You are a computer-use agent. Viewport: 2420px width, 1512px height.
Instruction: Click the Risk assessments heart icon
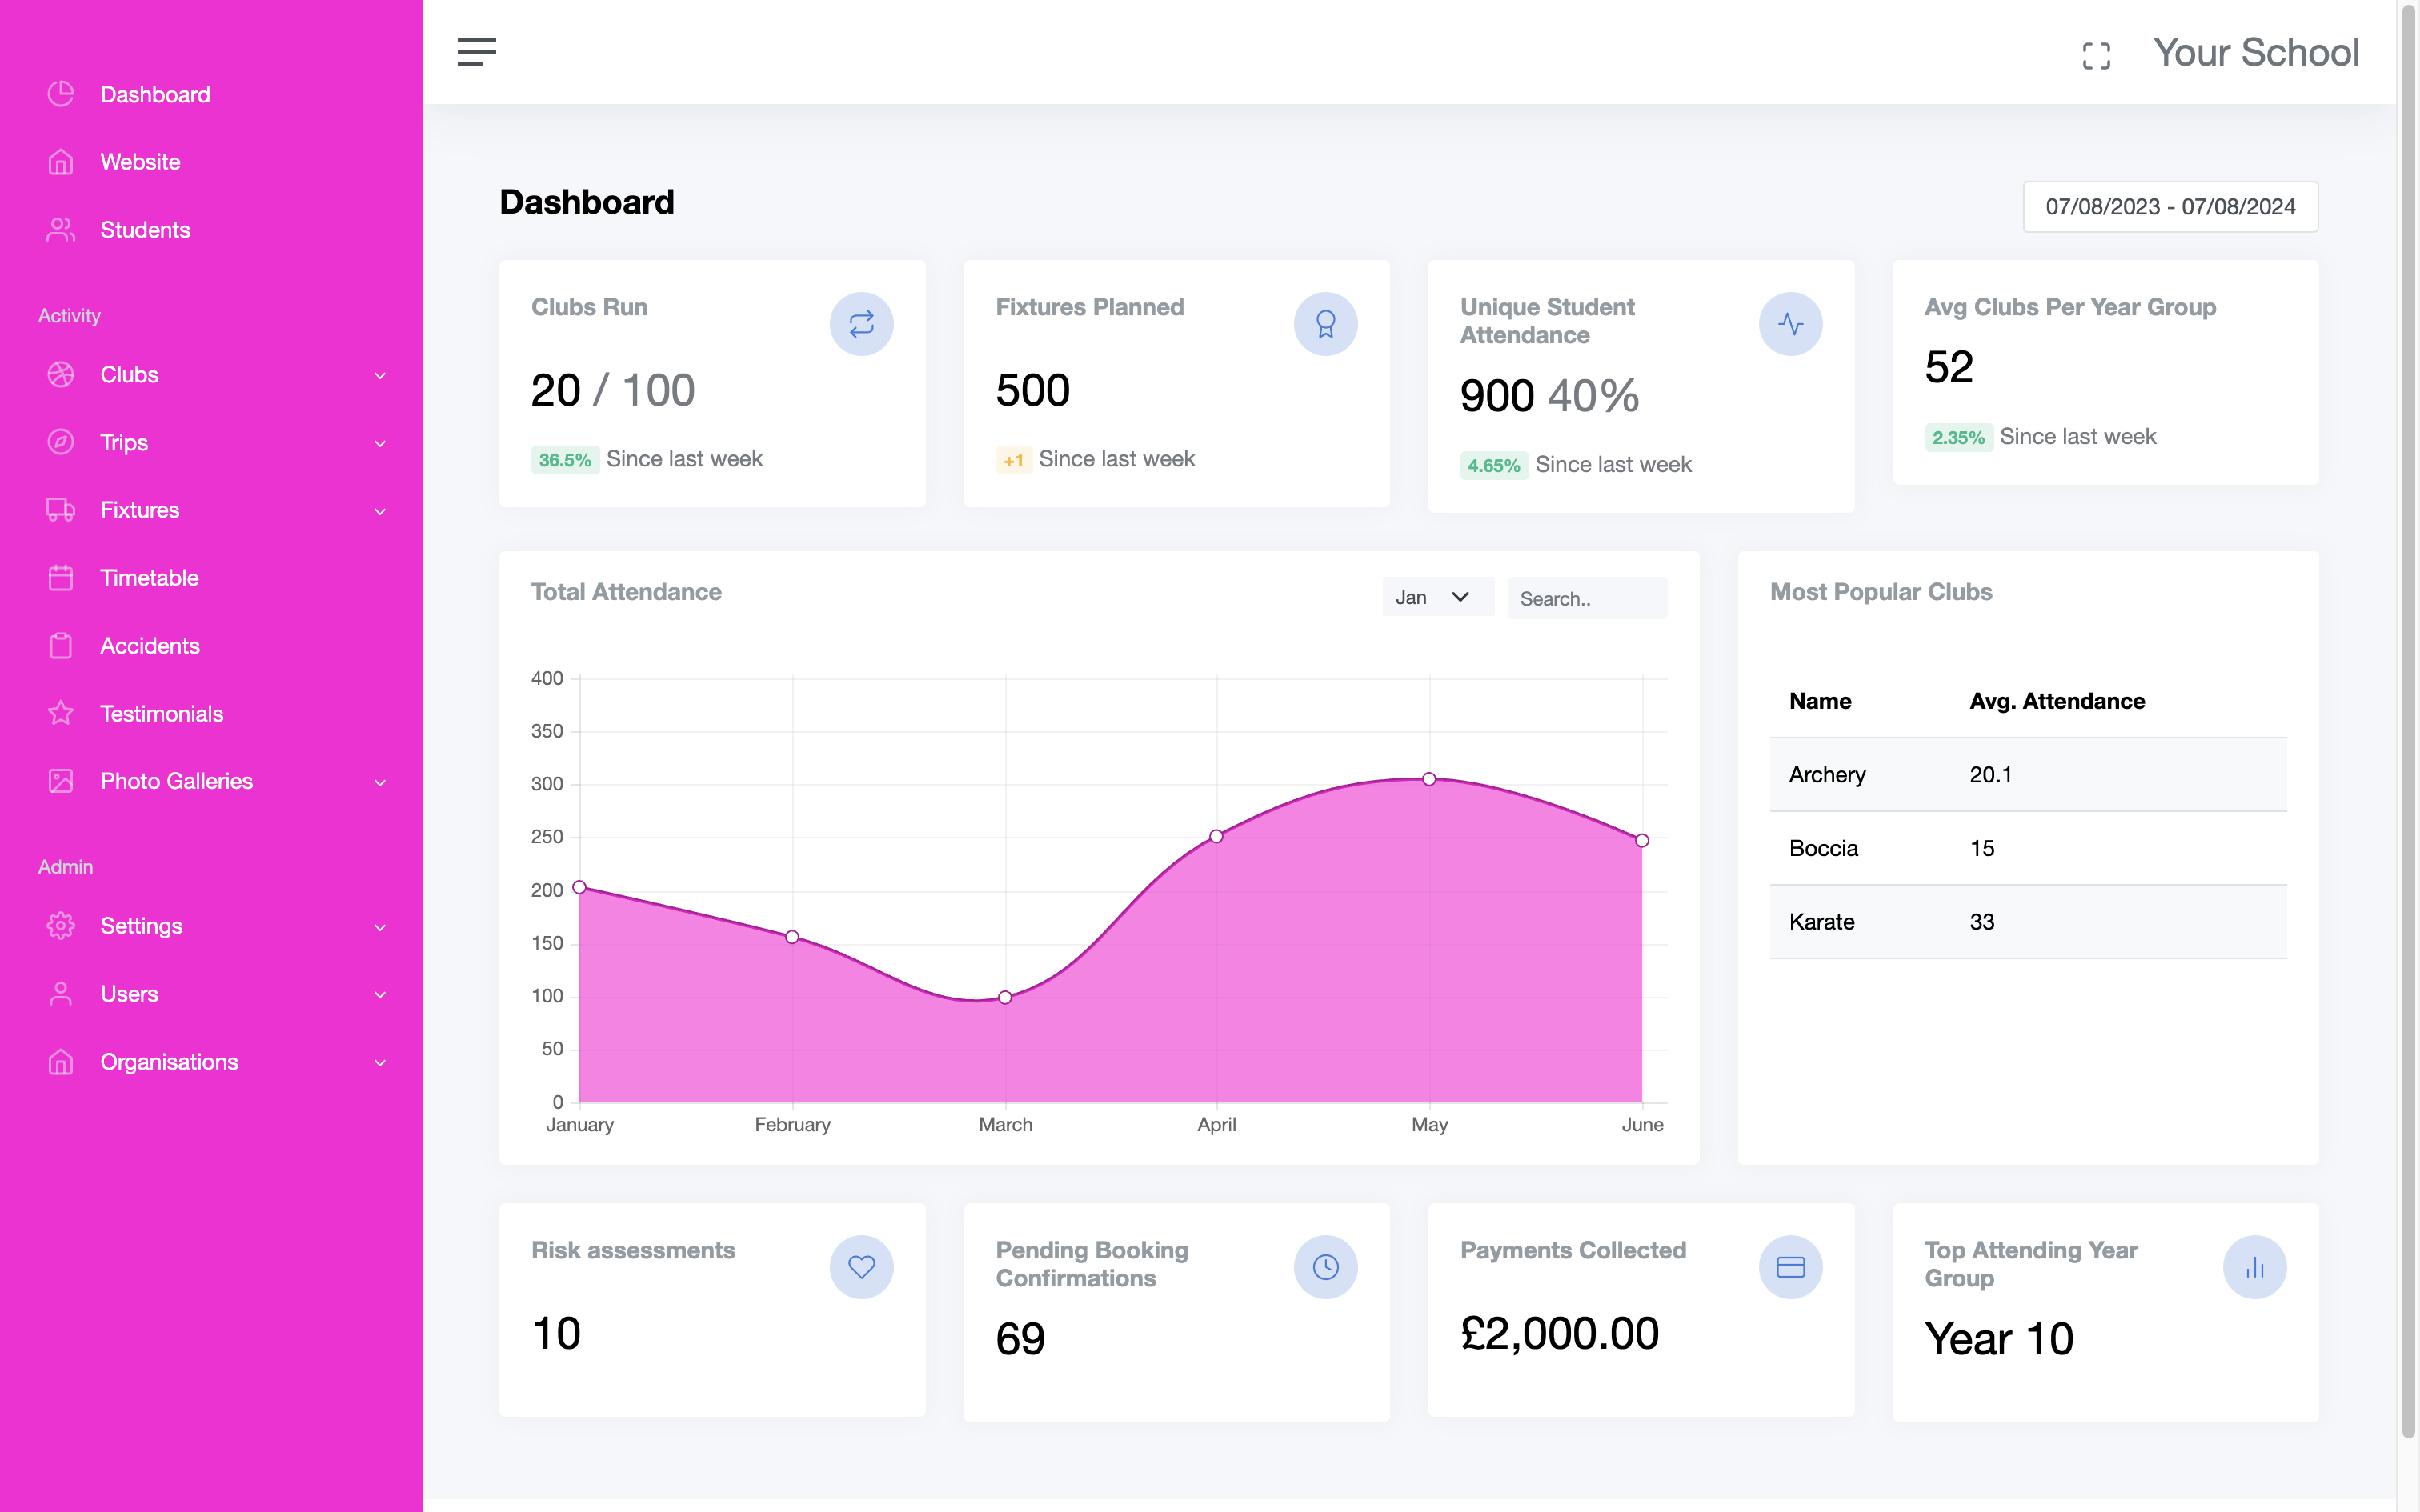pyautogui.click(x=861, y=1267)
